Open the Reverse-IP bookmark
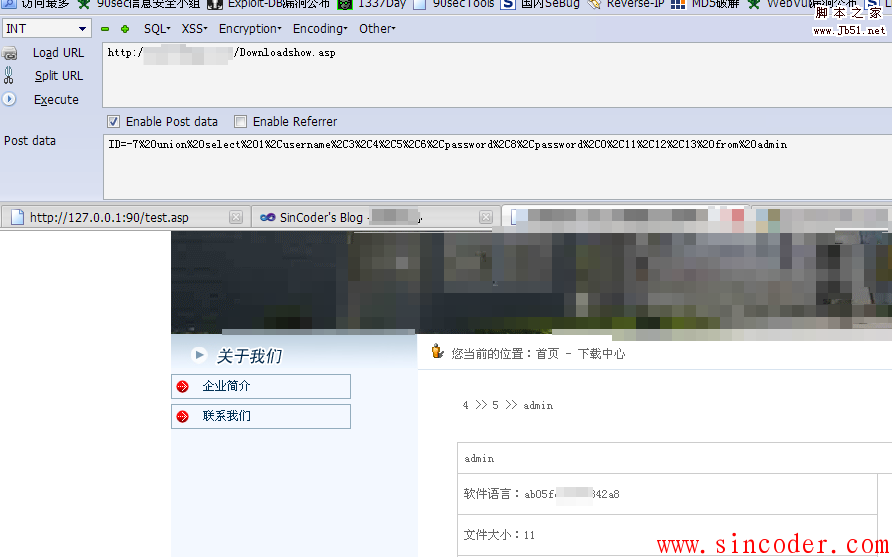This screenshot has width=892, height=557. (626, 5)
